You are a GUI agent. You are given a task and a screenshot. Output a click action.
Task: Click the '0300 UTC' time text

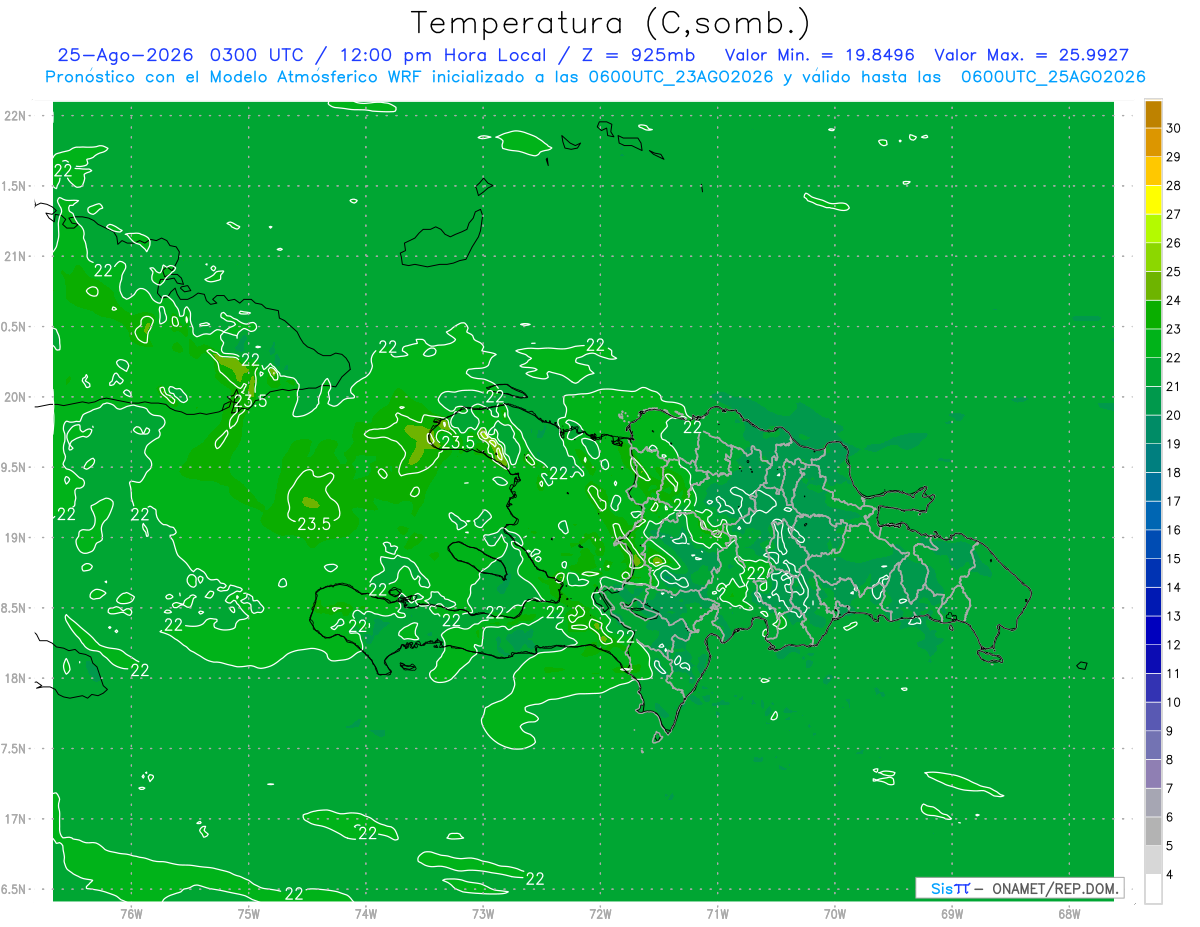(x=257, y=55)
